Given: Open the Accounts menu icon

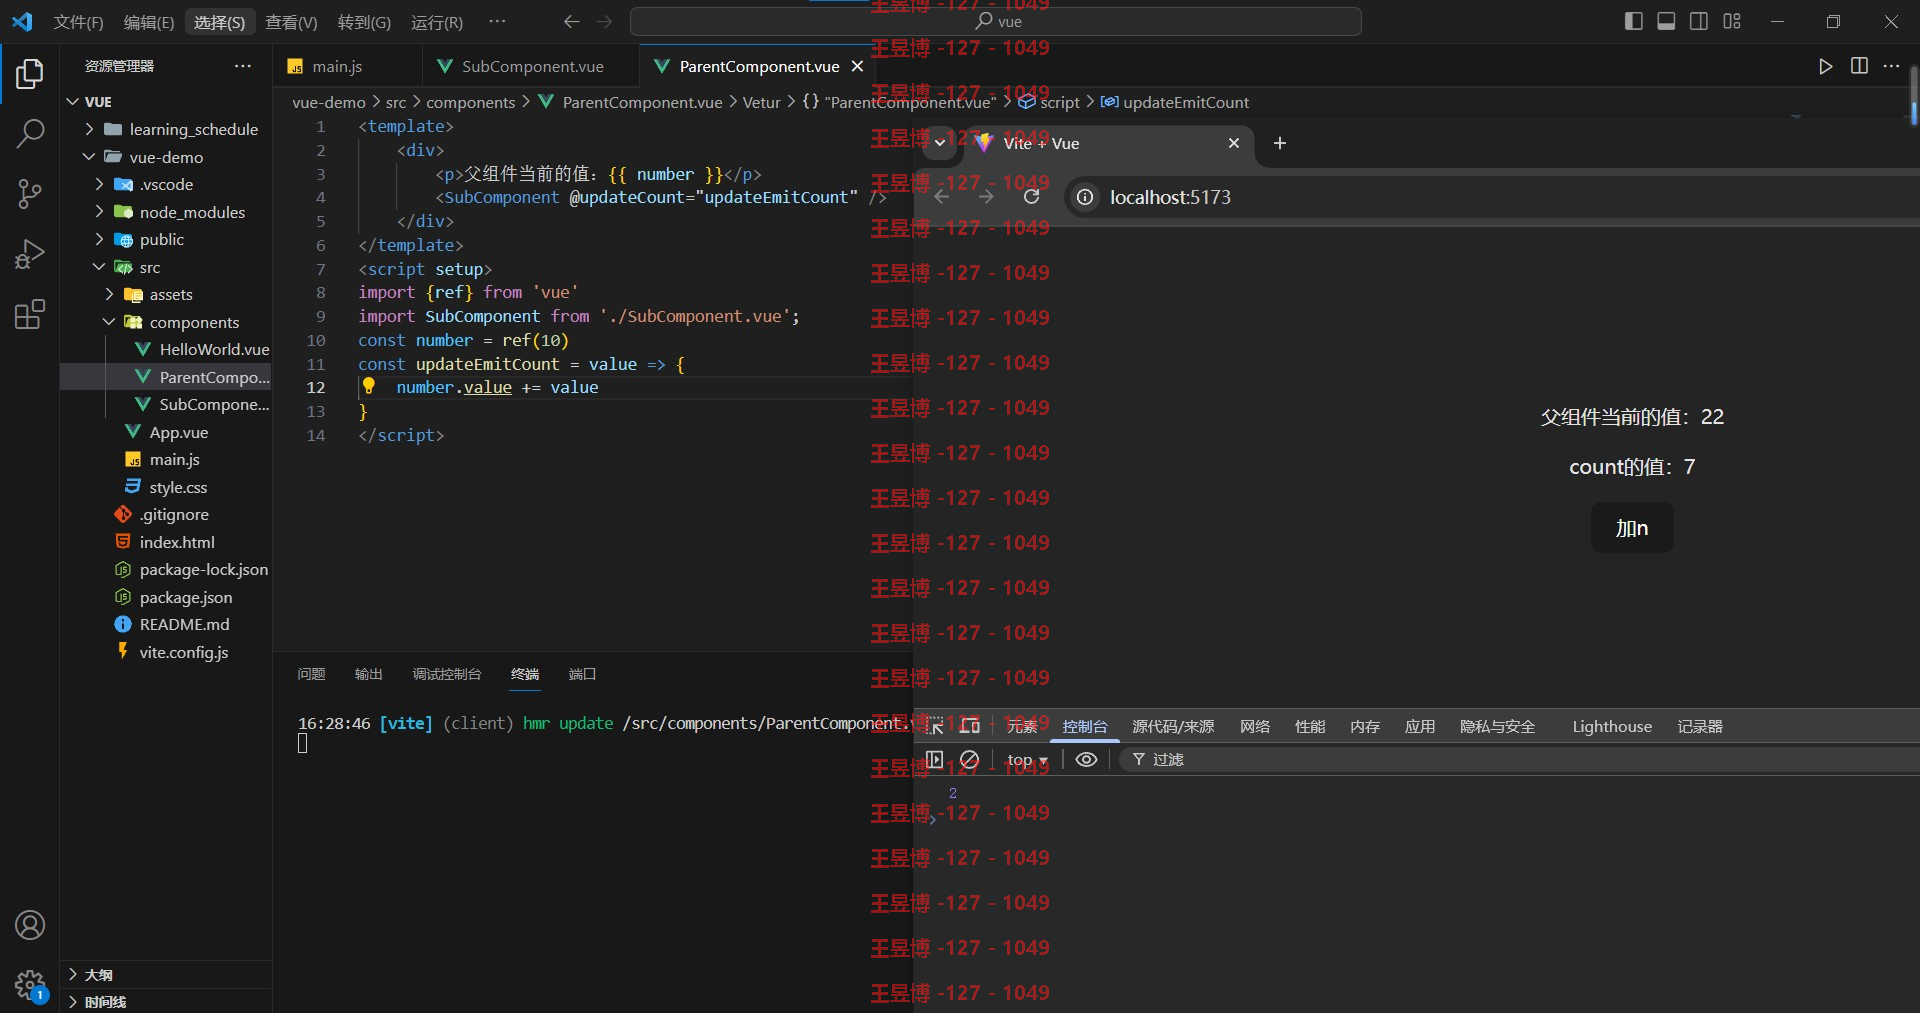Looking at the screenshot, I should point(30,925).
